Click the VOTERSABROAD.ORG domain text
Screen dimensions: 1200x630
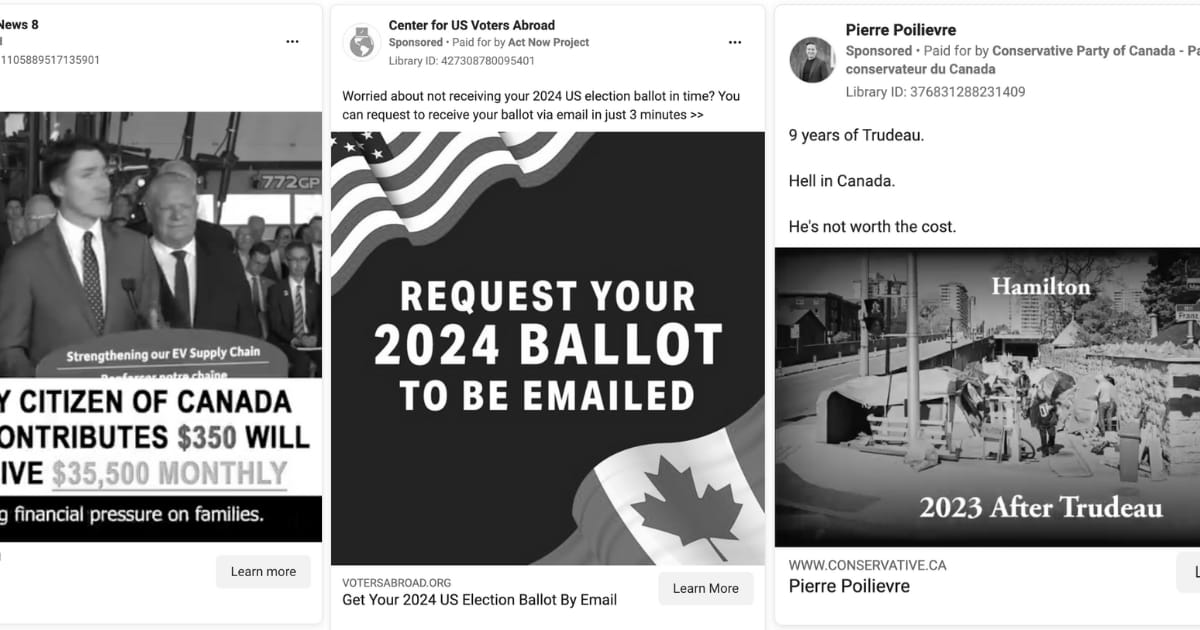click(397, 583)
